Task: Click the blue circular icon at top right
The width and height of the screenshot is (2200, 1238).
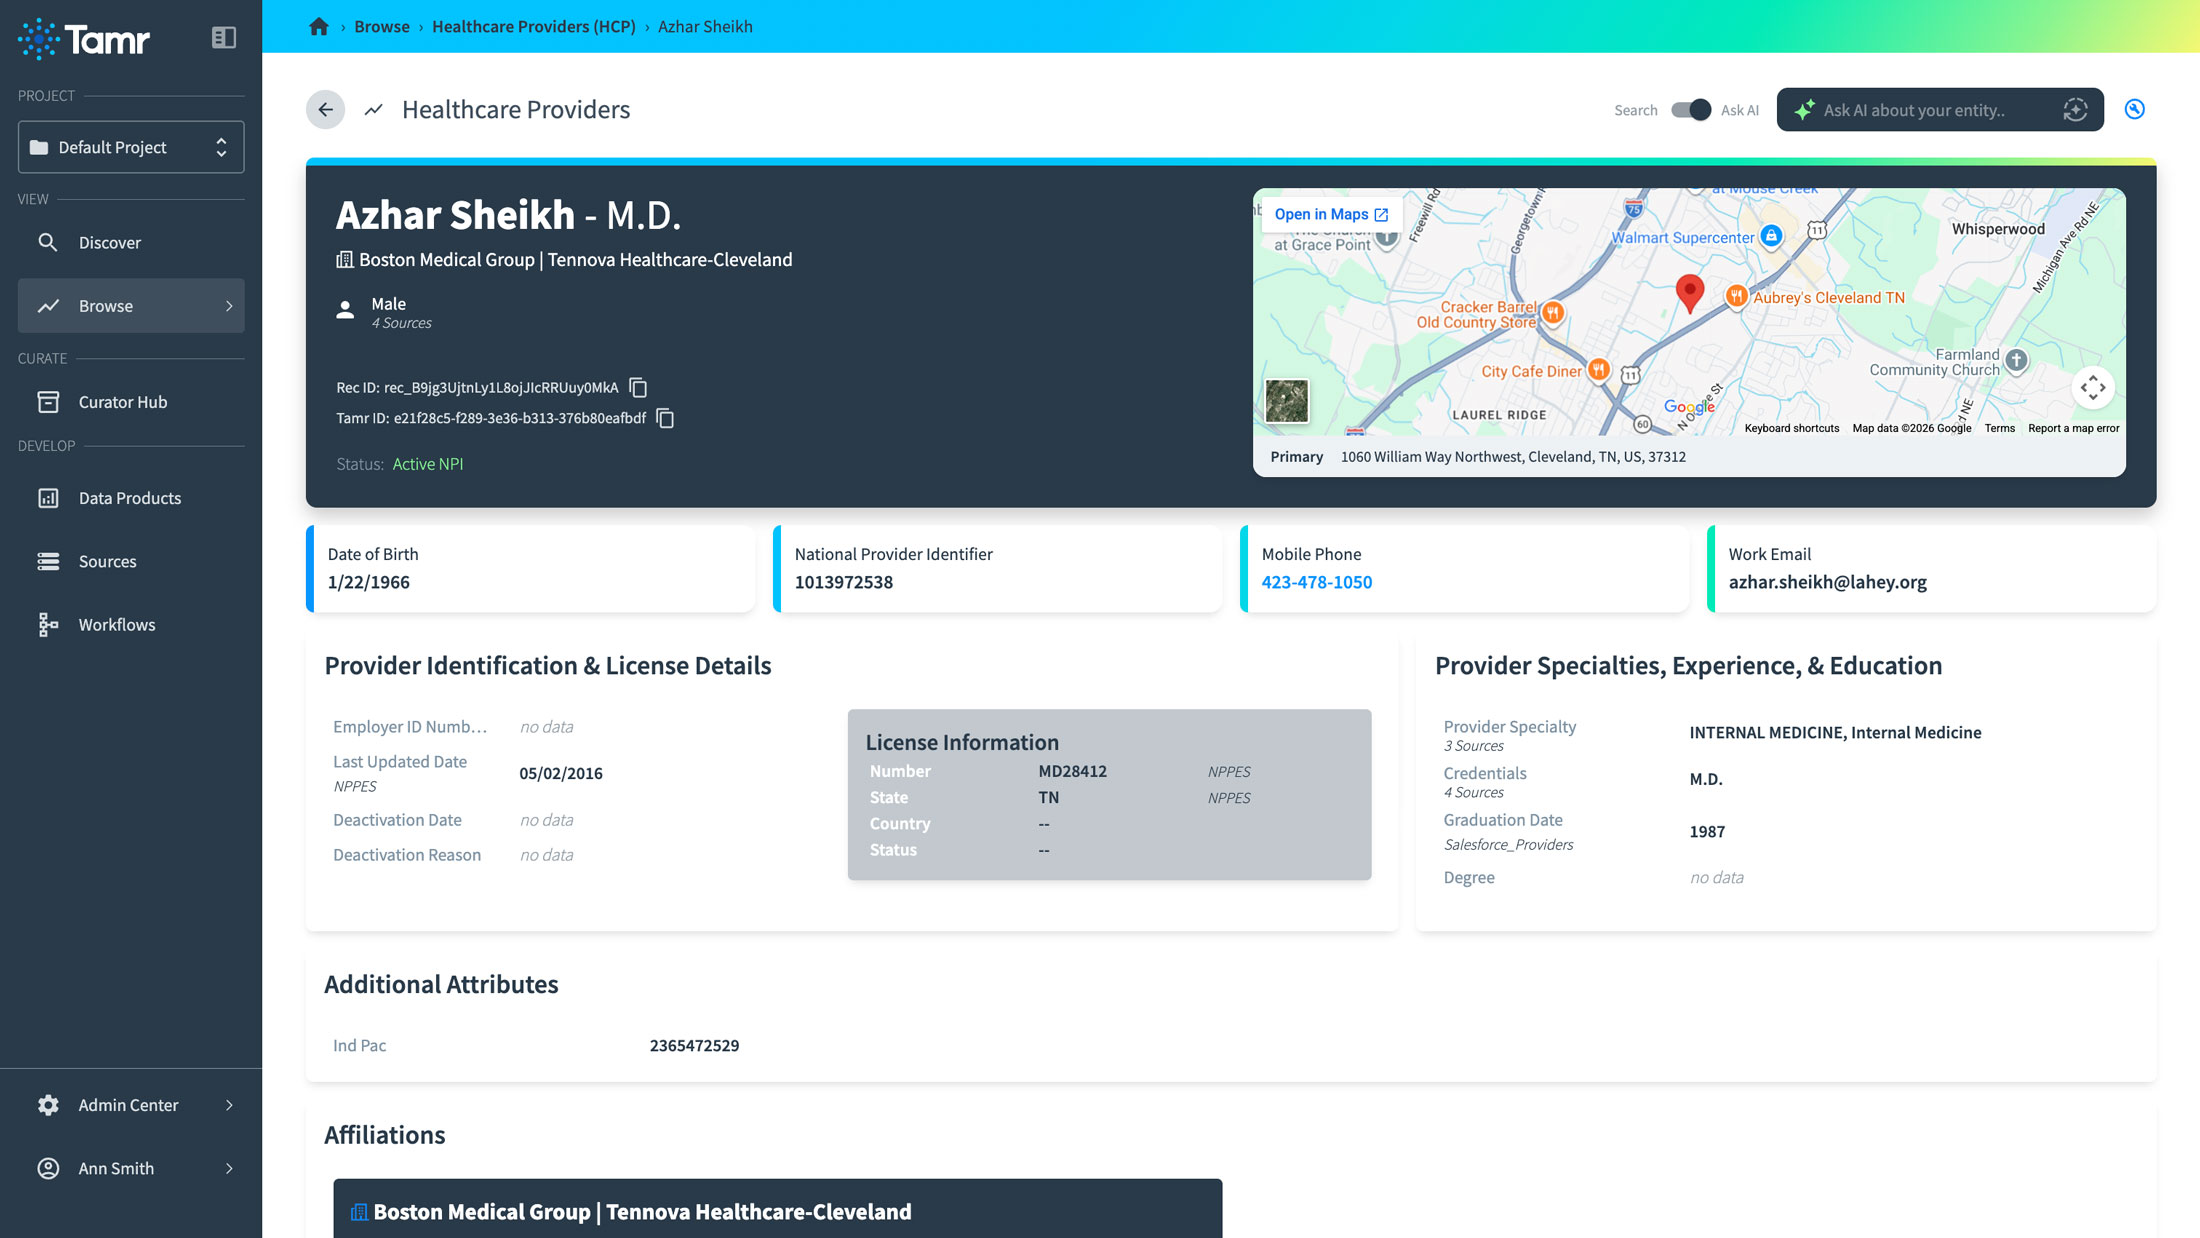Action: point(2135,110)
